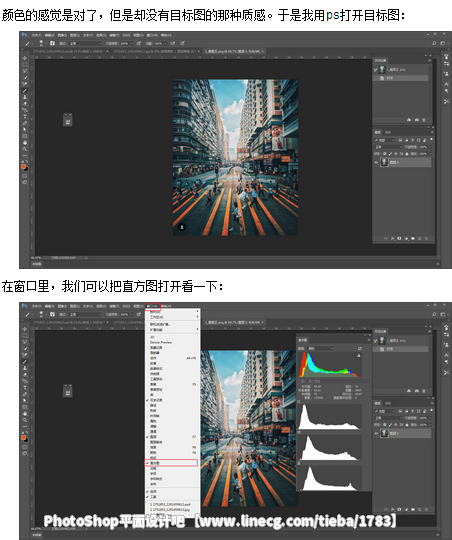Click the red-boxed Histogram item in Window menu

coord(172,463)
